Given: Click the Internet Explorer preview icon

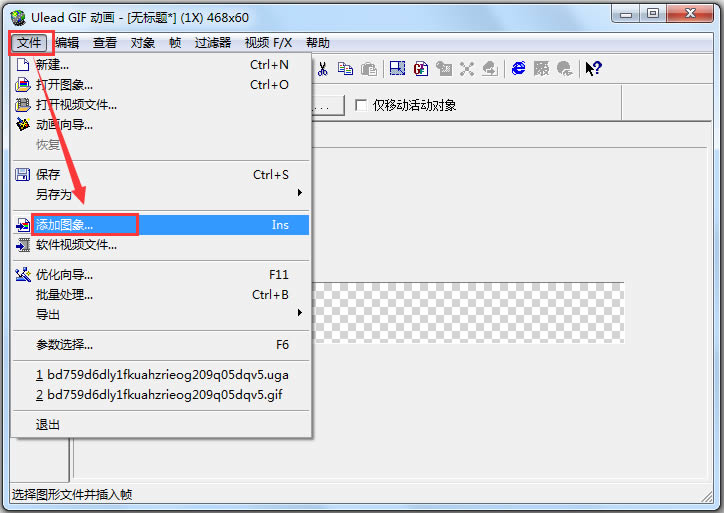Looking at the screenshot, I should [519, 69].
